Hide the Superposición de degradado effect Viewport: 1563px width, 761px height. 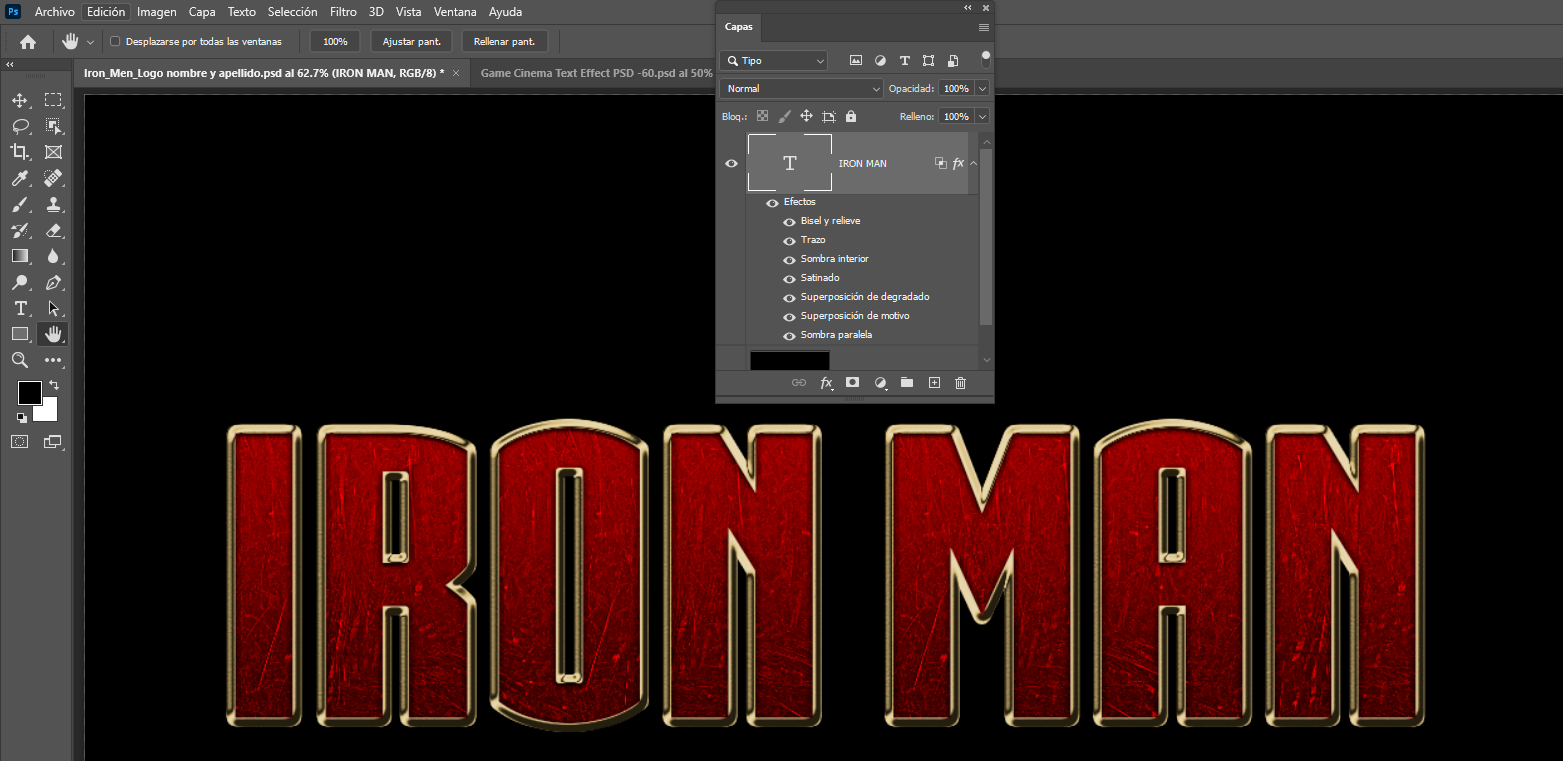click(x=789, y=297)
